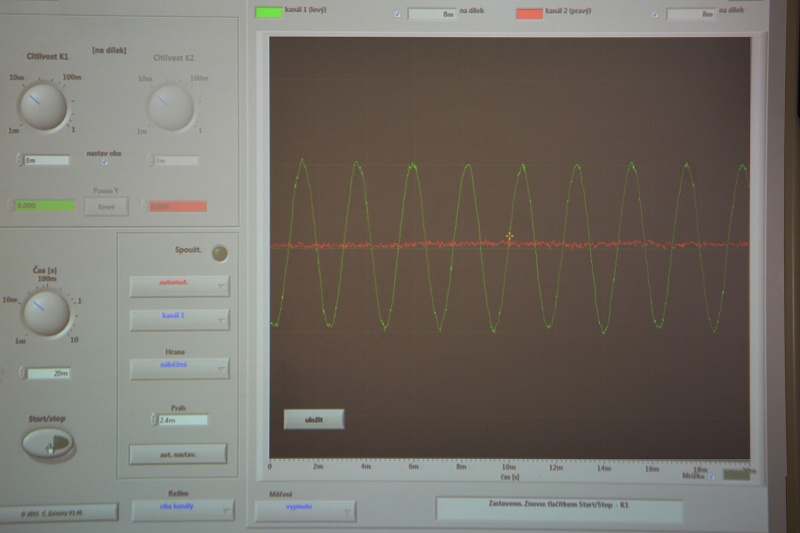Click the Mřížka grid color swatch
The height and width of the screenshot is (533, 800).
click(x=736, y=475)
